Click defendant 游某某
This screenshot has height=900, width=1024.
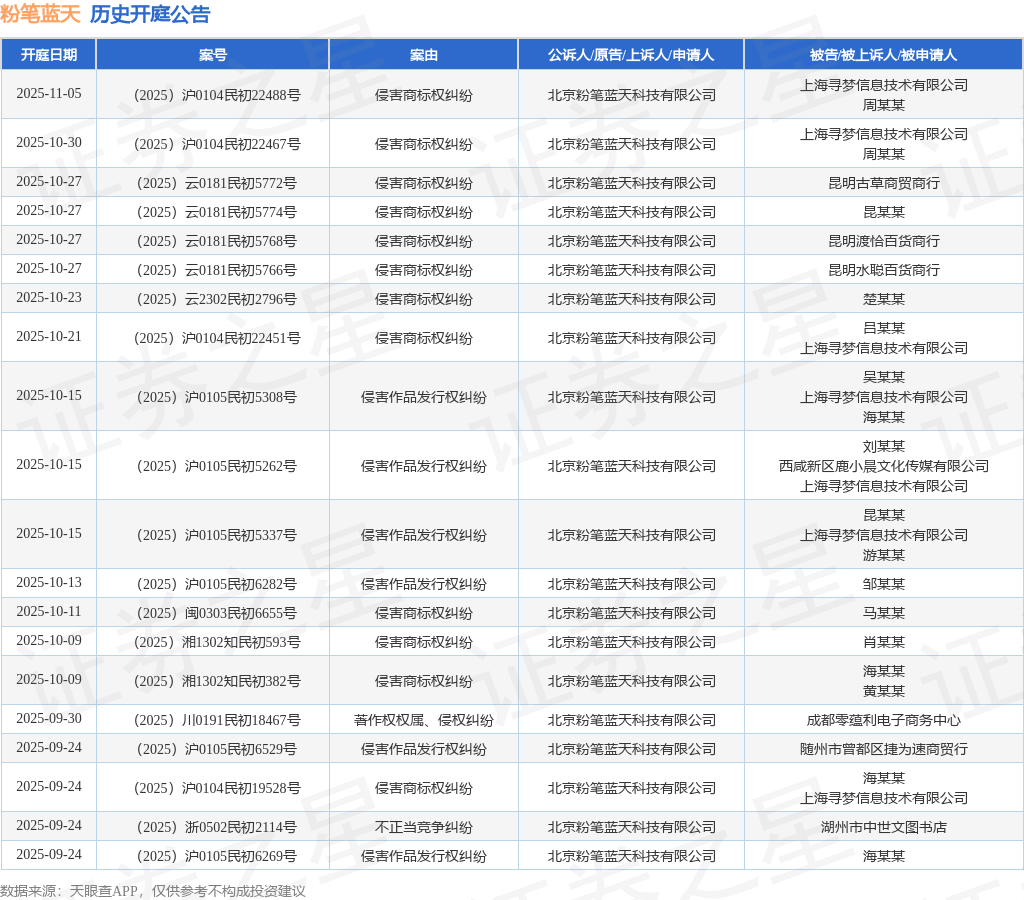point(884,555)
